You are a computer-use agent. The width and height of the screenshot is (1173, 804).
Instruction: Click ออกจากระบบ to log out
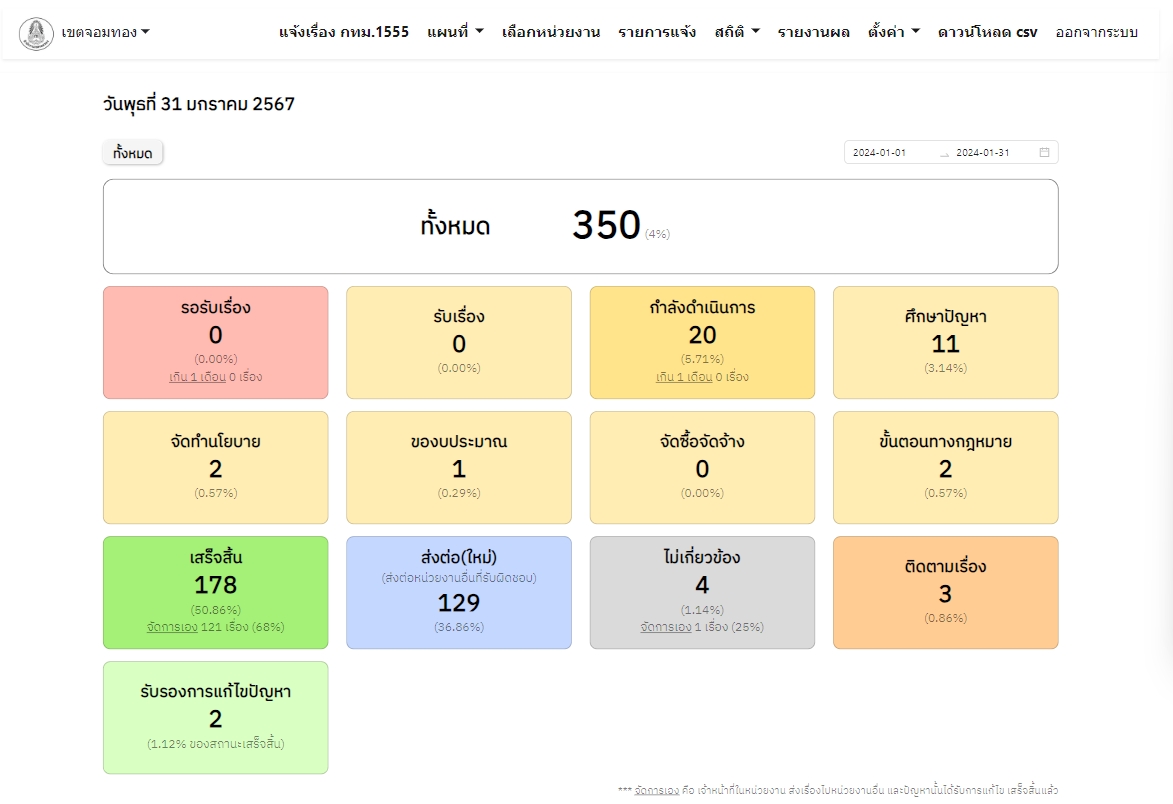[x=1097, y=32]
